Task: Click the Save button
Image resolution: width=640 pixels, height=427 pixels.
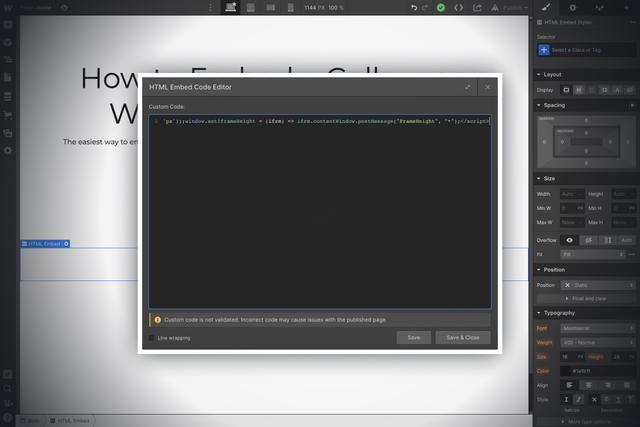Action: coord(413,338)
